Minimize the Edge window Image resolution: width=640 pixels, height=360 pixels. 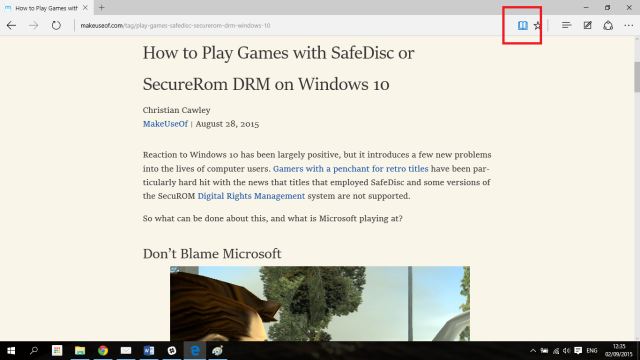586,7
